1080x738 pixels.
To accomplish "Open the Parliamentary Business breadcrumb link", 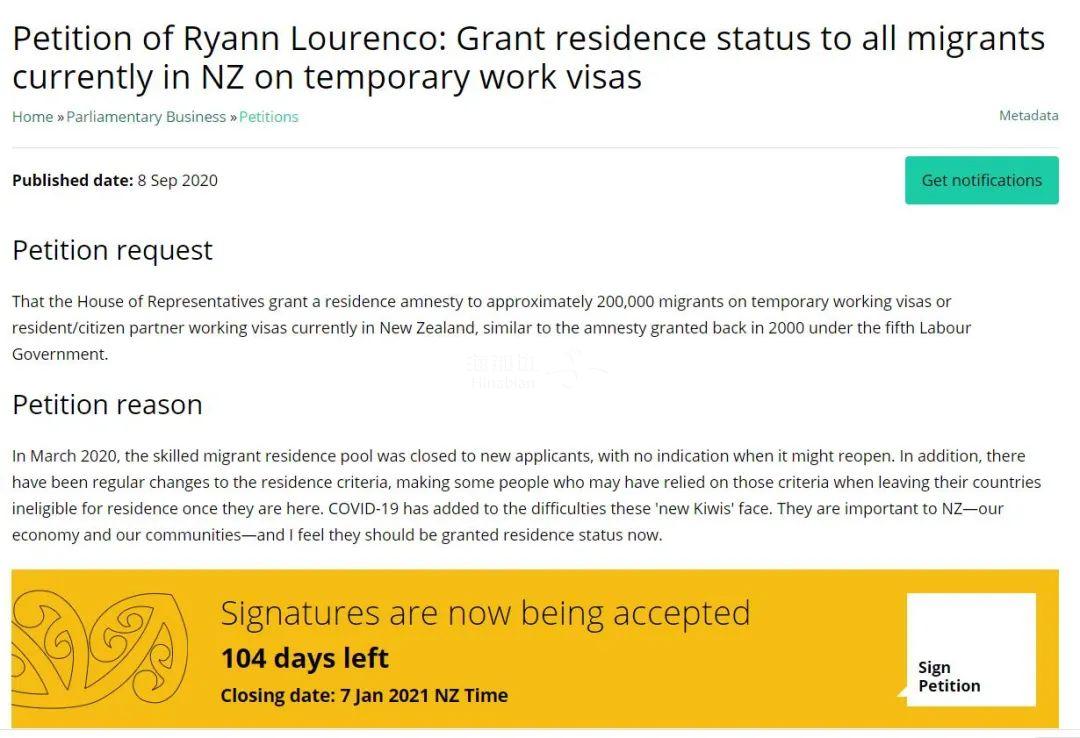I will coord(146,116).
